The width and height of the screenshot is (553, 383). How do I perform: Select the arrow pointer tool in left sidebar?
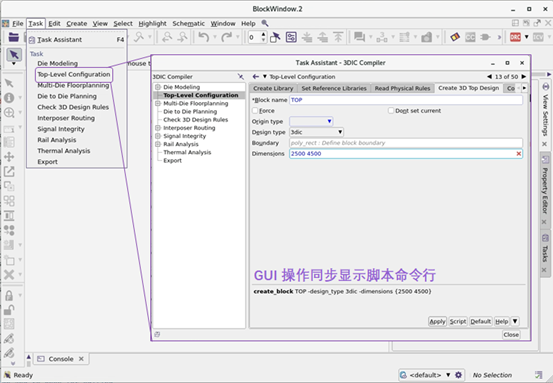point(14,55)
